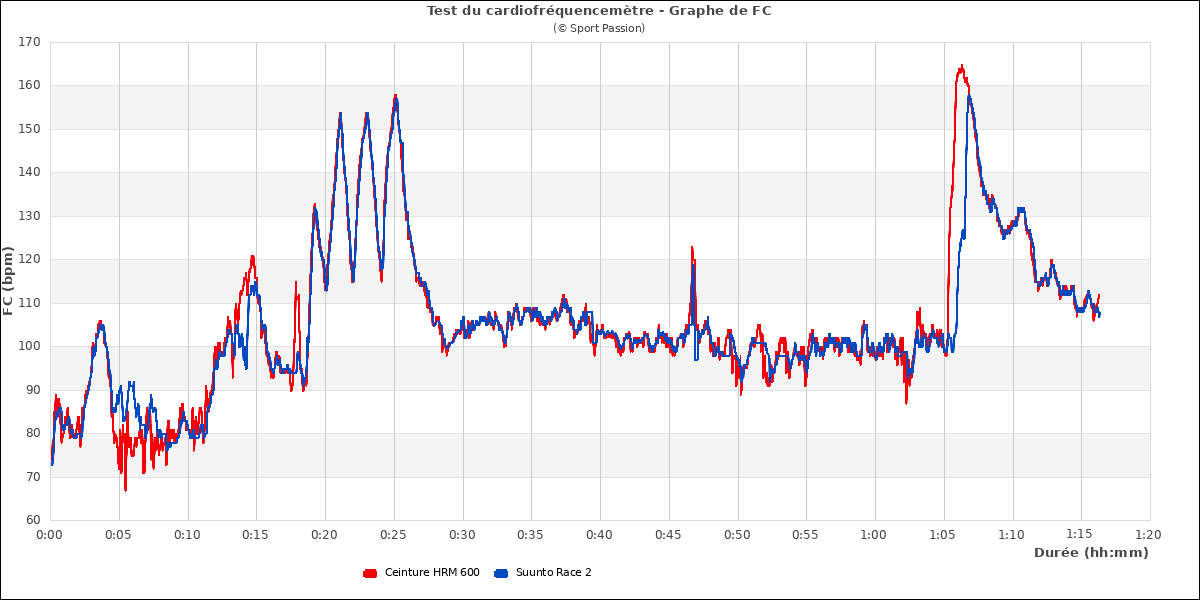The width and height of the screenshot is (1200, 600).
Task: Select the 0:00 time axis label
Action: coord(50,535)
